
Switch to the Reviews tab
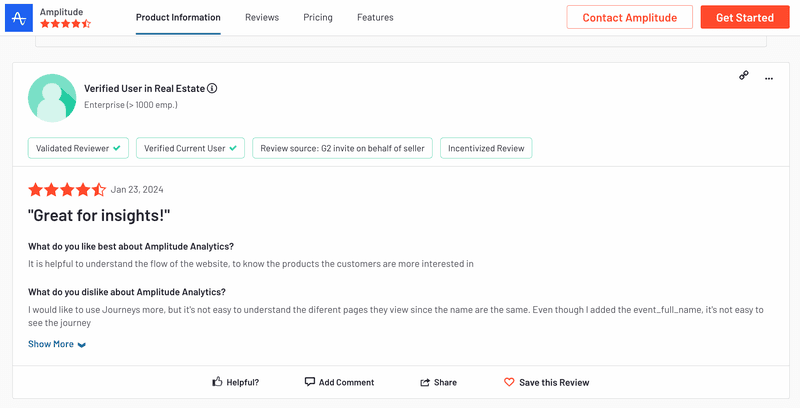tap(262, 17)
